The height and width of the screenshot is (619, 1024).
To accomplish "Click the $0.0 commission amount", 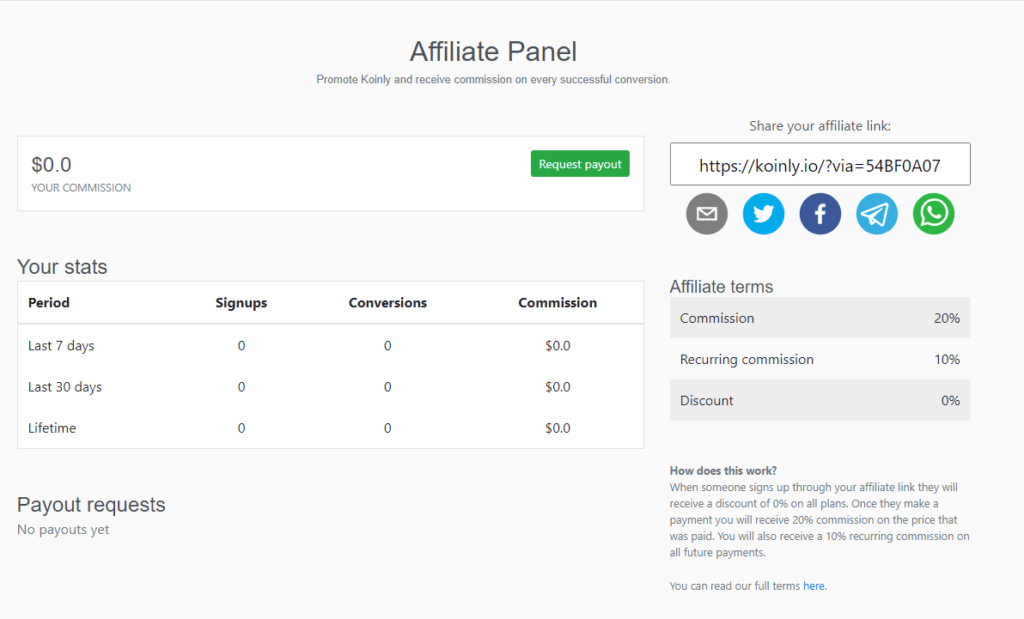I will coord(52,165).
